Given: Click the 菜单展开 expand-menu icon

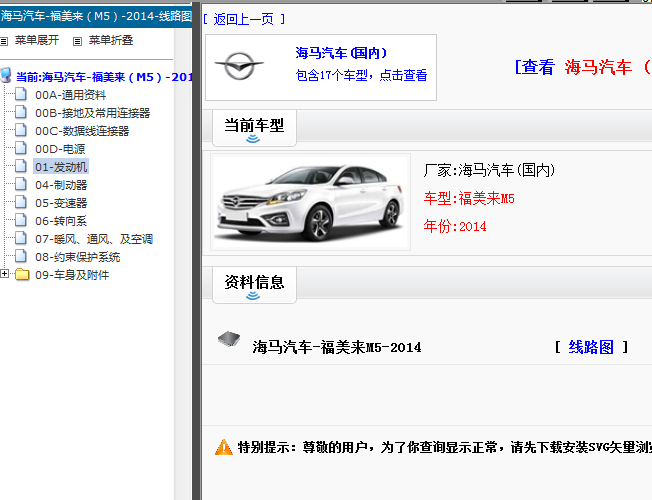Looking at the screenshot, I should point(4,41).
